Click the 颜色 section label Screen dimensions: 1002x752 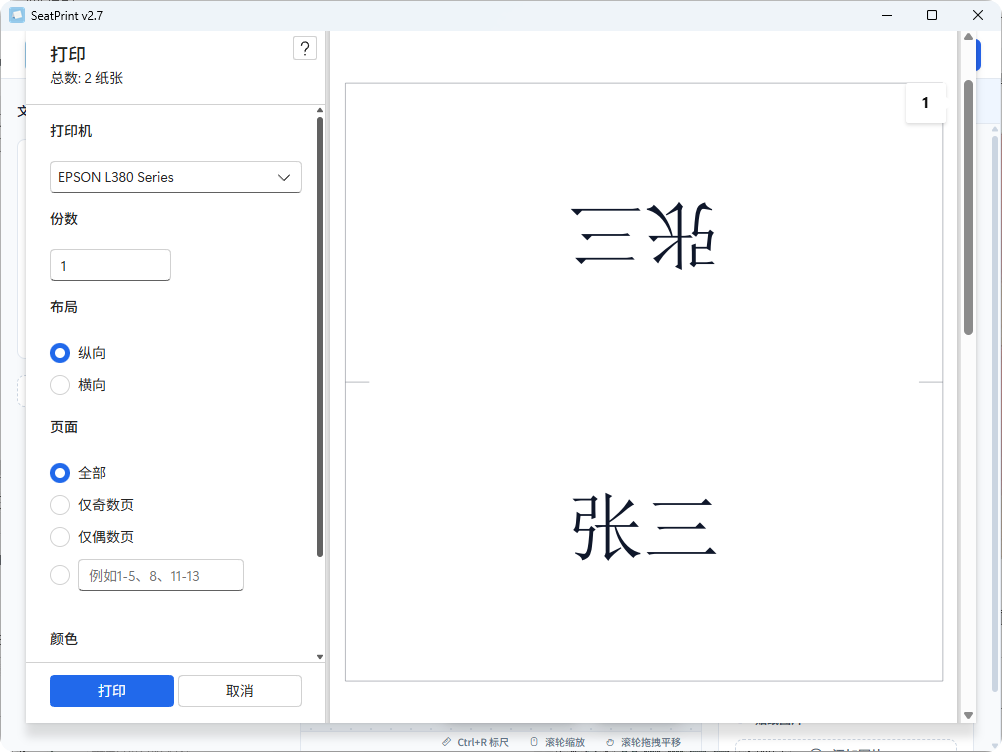(x=64, y=639)
